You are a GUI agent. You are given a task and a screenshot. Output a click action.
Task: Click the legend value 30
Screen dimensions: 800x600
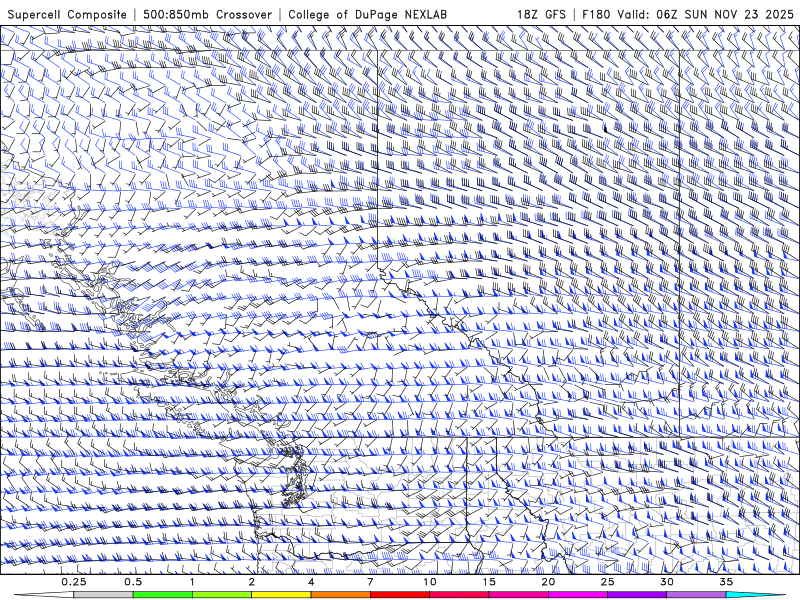tap(666, 582)
